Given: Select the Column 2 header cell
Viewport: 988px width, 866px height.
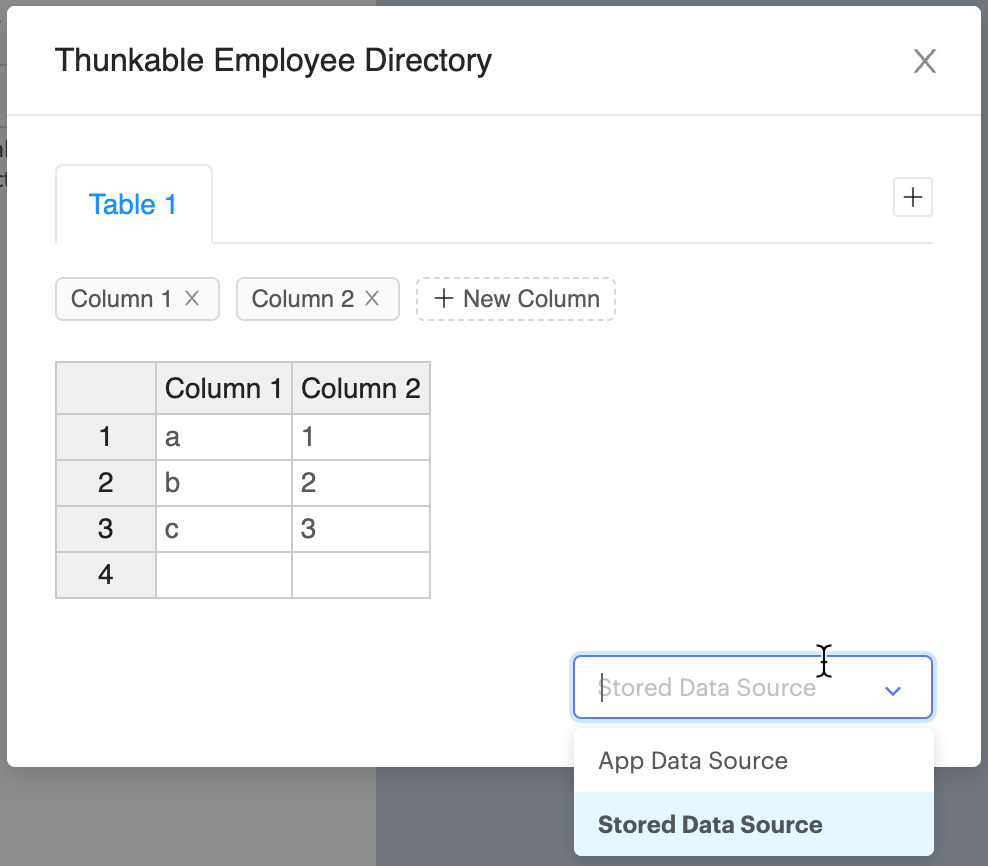Looking at the screenshot, I should click(x=361, y=388).
